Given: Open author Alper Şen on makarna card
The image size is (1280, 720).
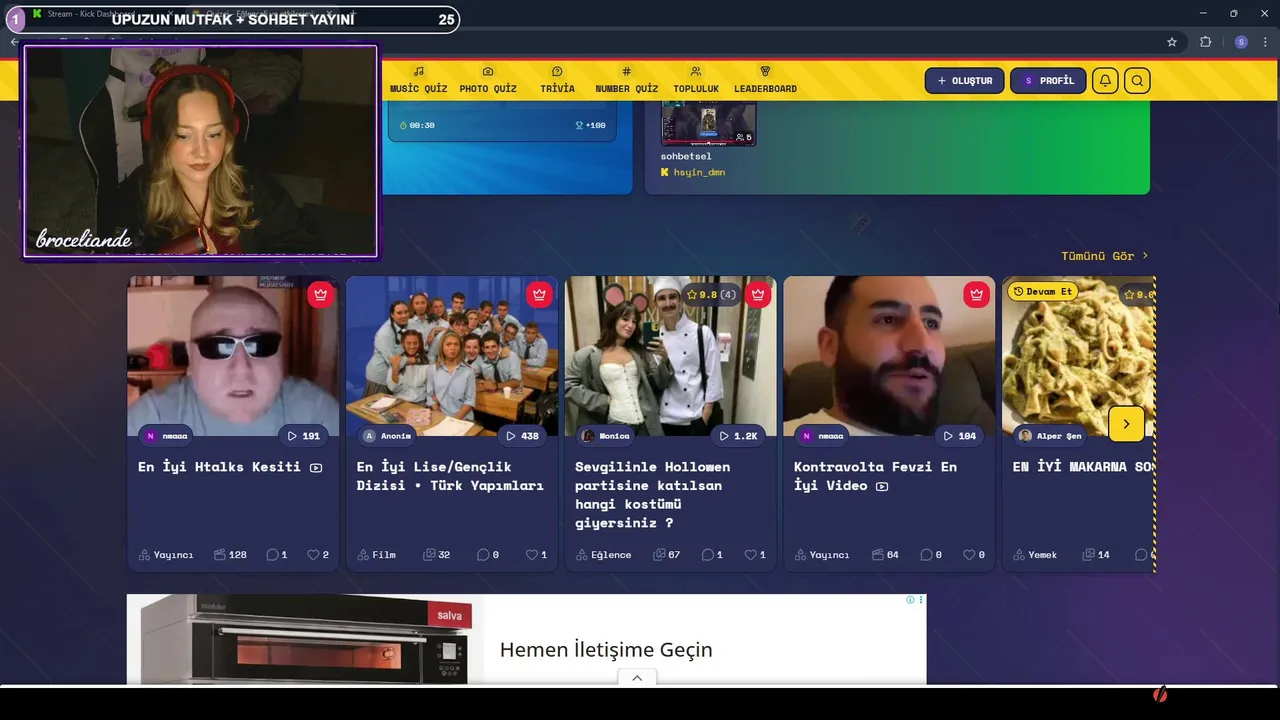Looking at the screenshot, I should (1049, 436).
